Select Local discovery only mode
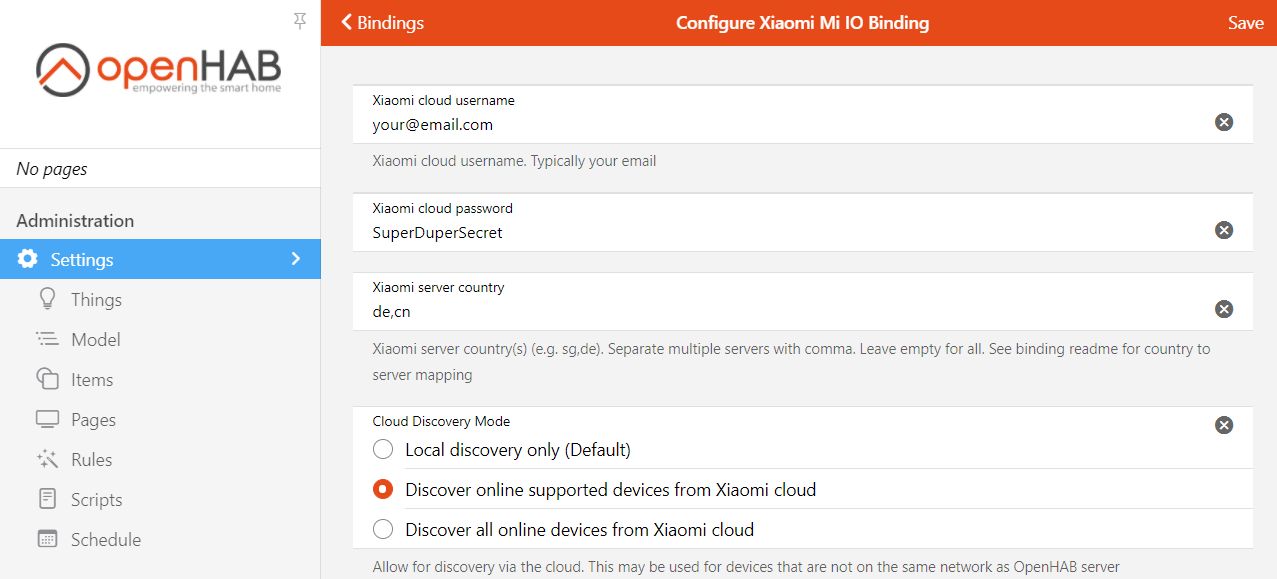Image resolution: width=1277 pixels, height=579 pixels. coord(382,449)
